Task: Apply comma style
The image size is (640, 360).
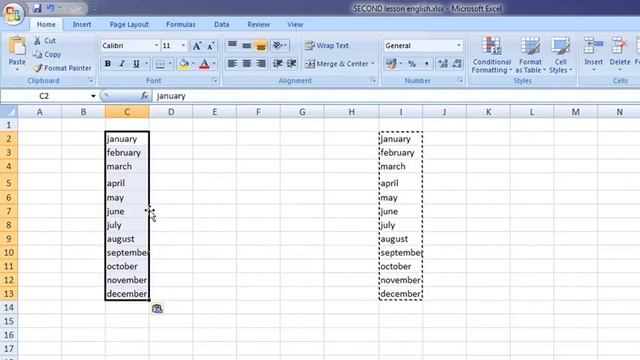Action: pyautogui.click(x=427, y=64)
